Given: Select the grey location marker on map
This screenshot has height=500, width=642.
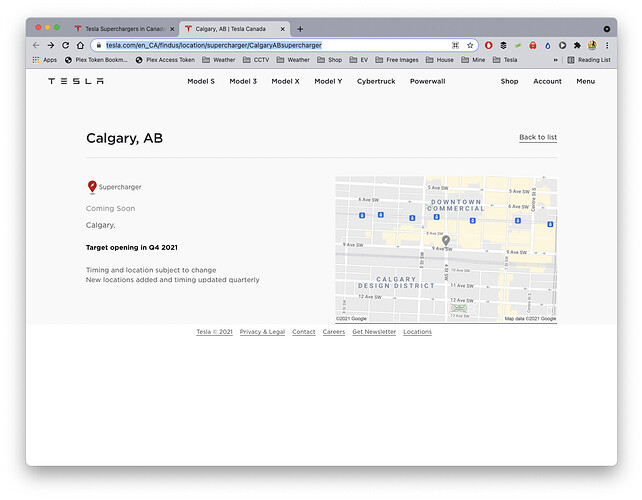Looking at the screenshot, I should (446, 240).
